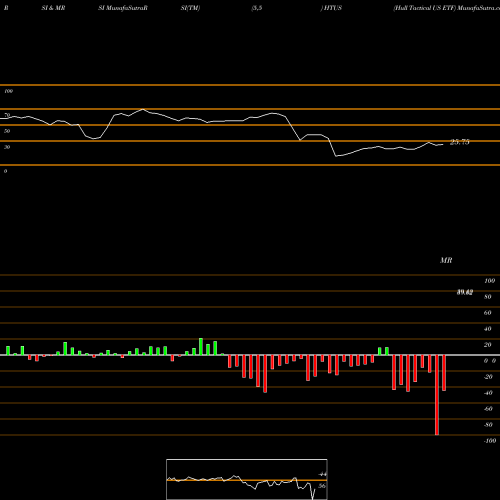Click the 44 value in the mini chart
The width and height of the screenshot is (500, 500).
pyautogui.click(x=322, y=474)
